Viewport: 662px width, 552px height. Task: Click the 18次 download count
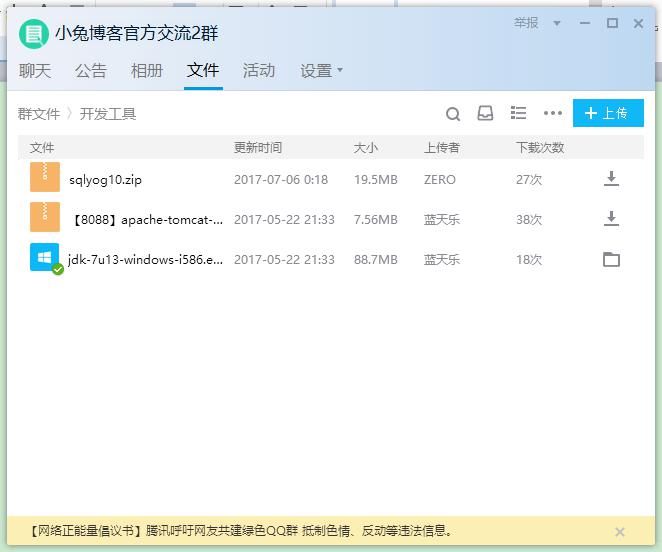529,259
